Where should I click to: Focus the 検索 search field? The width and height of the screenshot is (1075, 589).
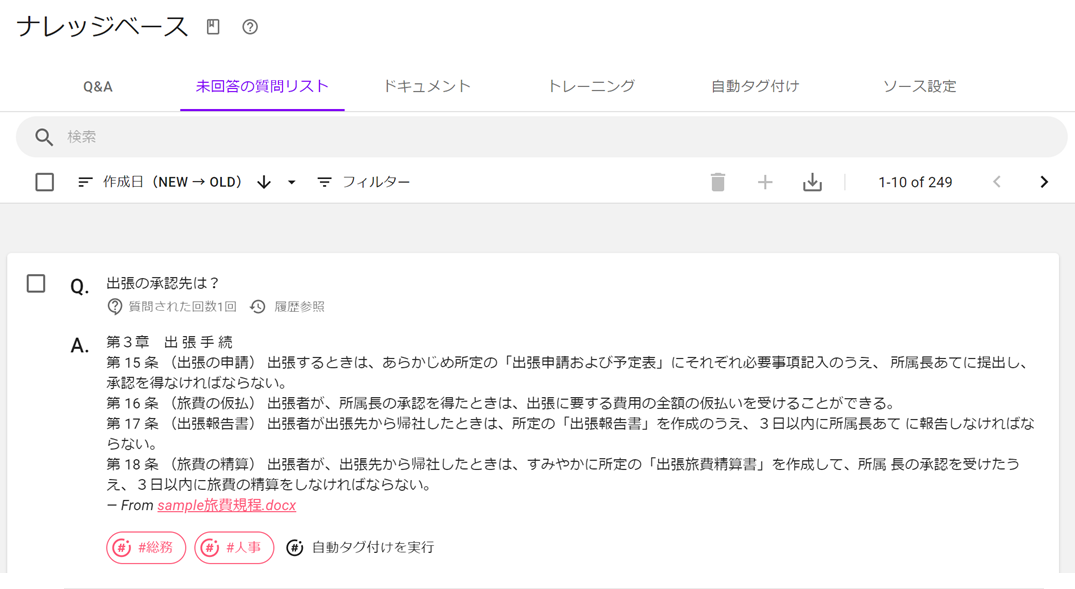(x=542, y=137)
